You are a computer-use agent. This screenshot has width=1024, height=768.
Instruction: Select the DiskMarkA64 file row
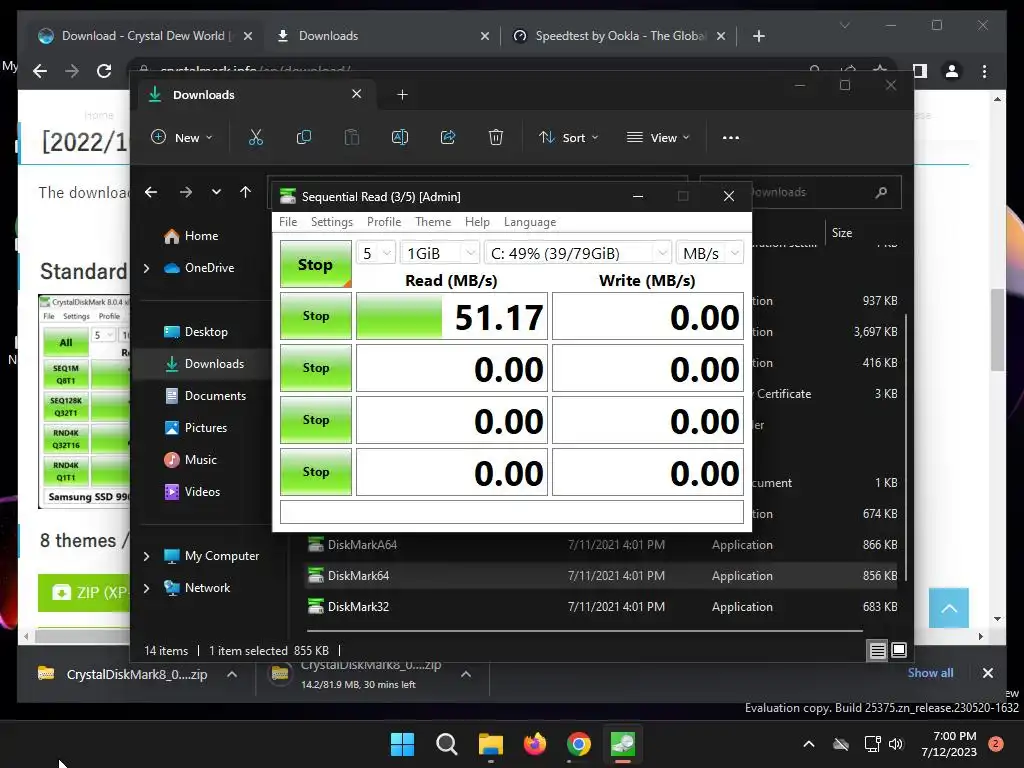pos(601,545)
